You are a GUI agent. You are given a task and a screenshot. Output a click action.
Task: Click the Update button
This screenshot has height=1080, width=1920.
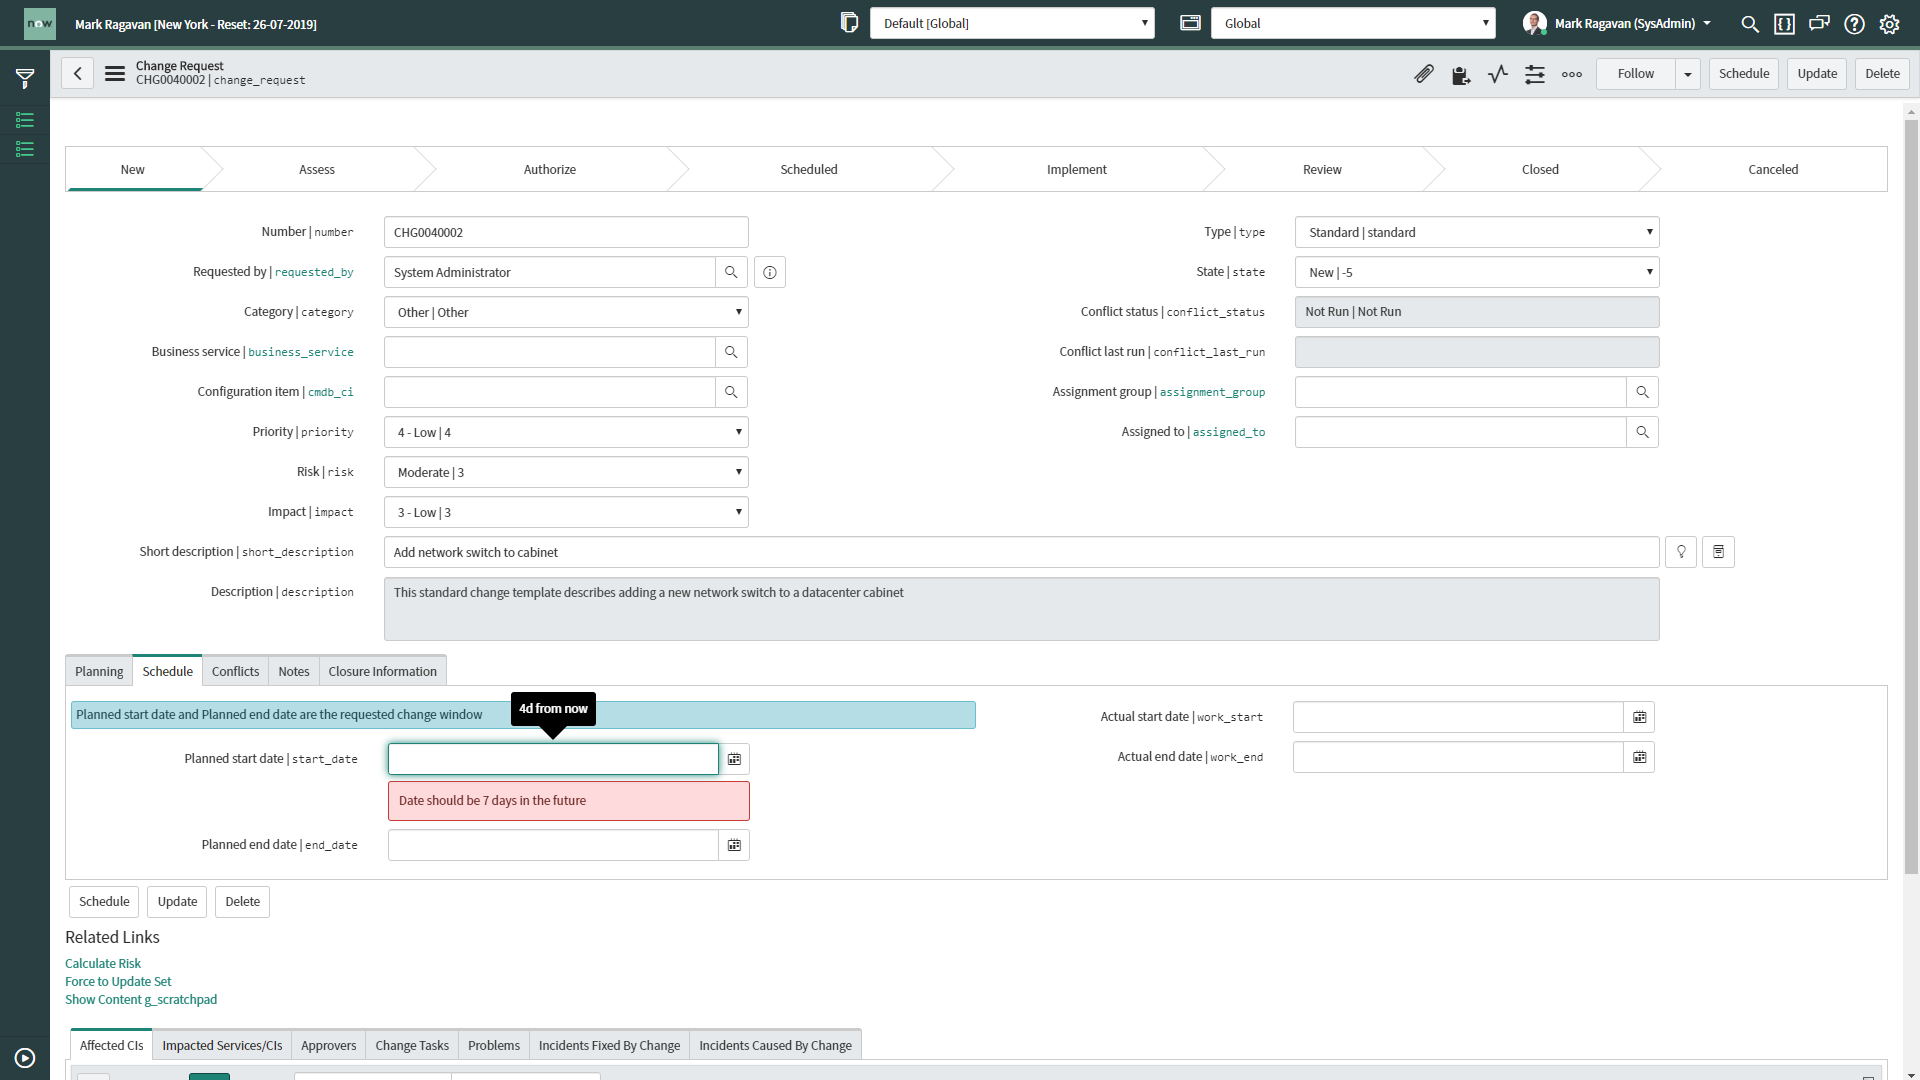coord(1816,73)
